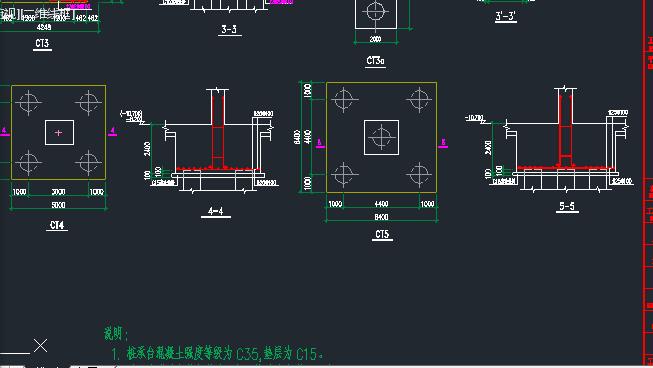Pick the 4849 dimension above CT3 label
The width and height of the screenshot is (653, 368).
[44, 27]
